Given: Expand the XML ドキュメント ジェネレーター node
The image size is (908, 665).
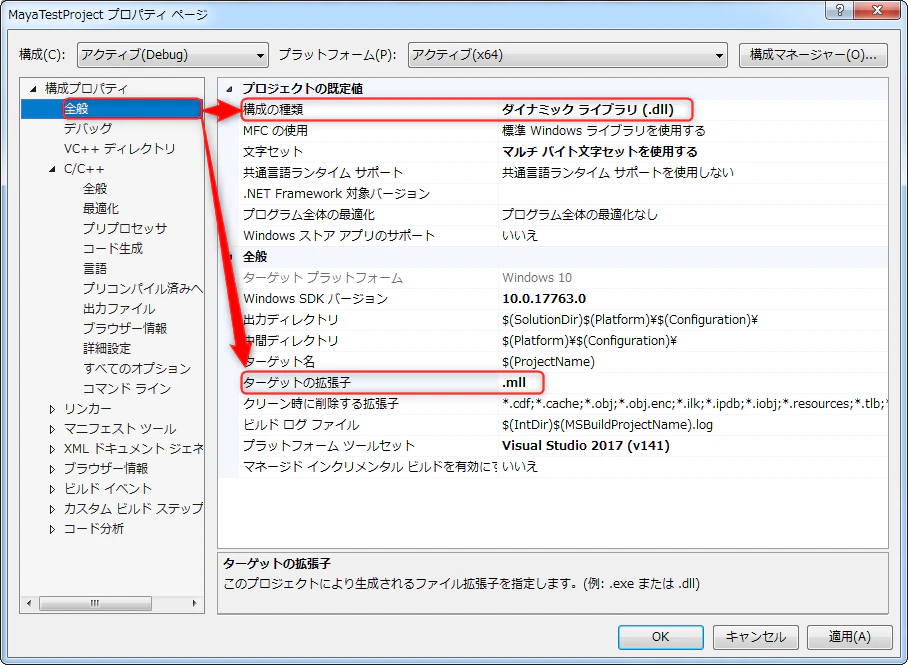Looking at the screenshot, I should point(52,450).
